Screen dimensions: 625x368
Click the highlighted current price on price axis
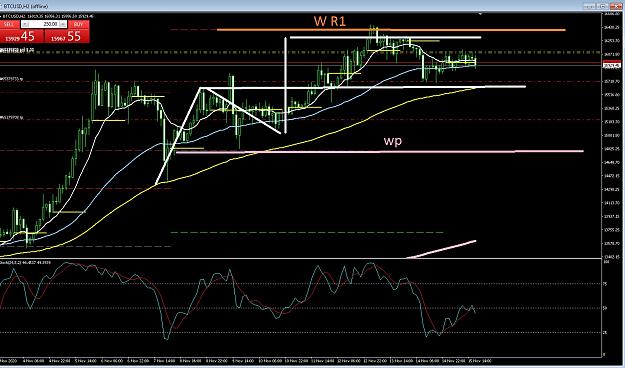click(x=611, y=66)
